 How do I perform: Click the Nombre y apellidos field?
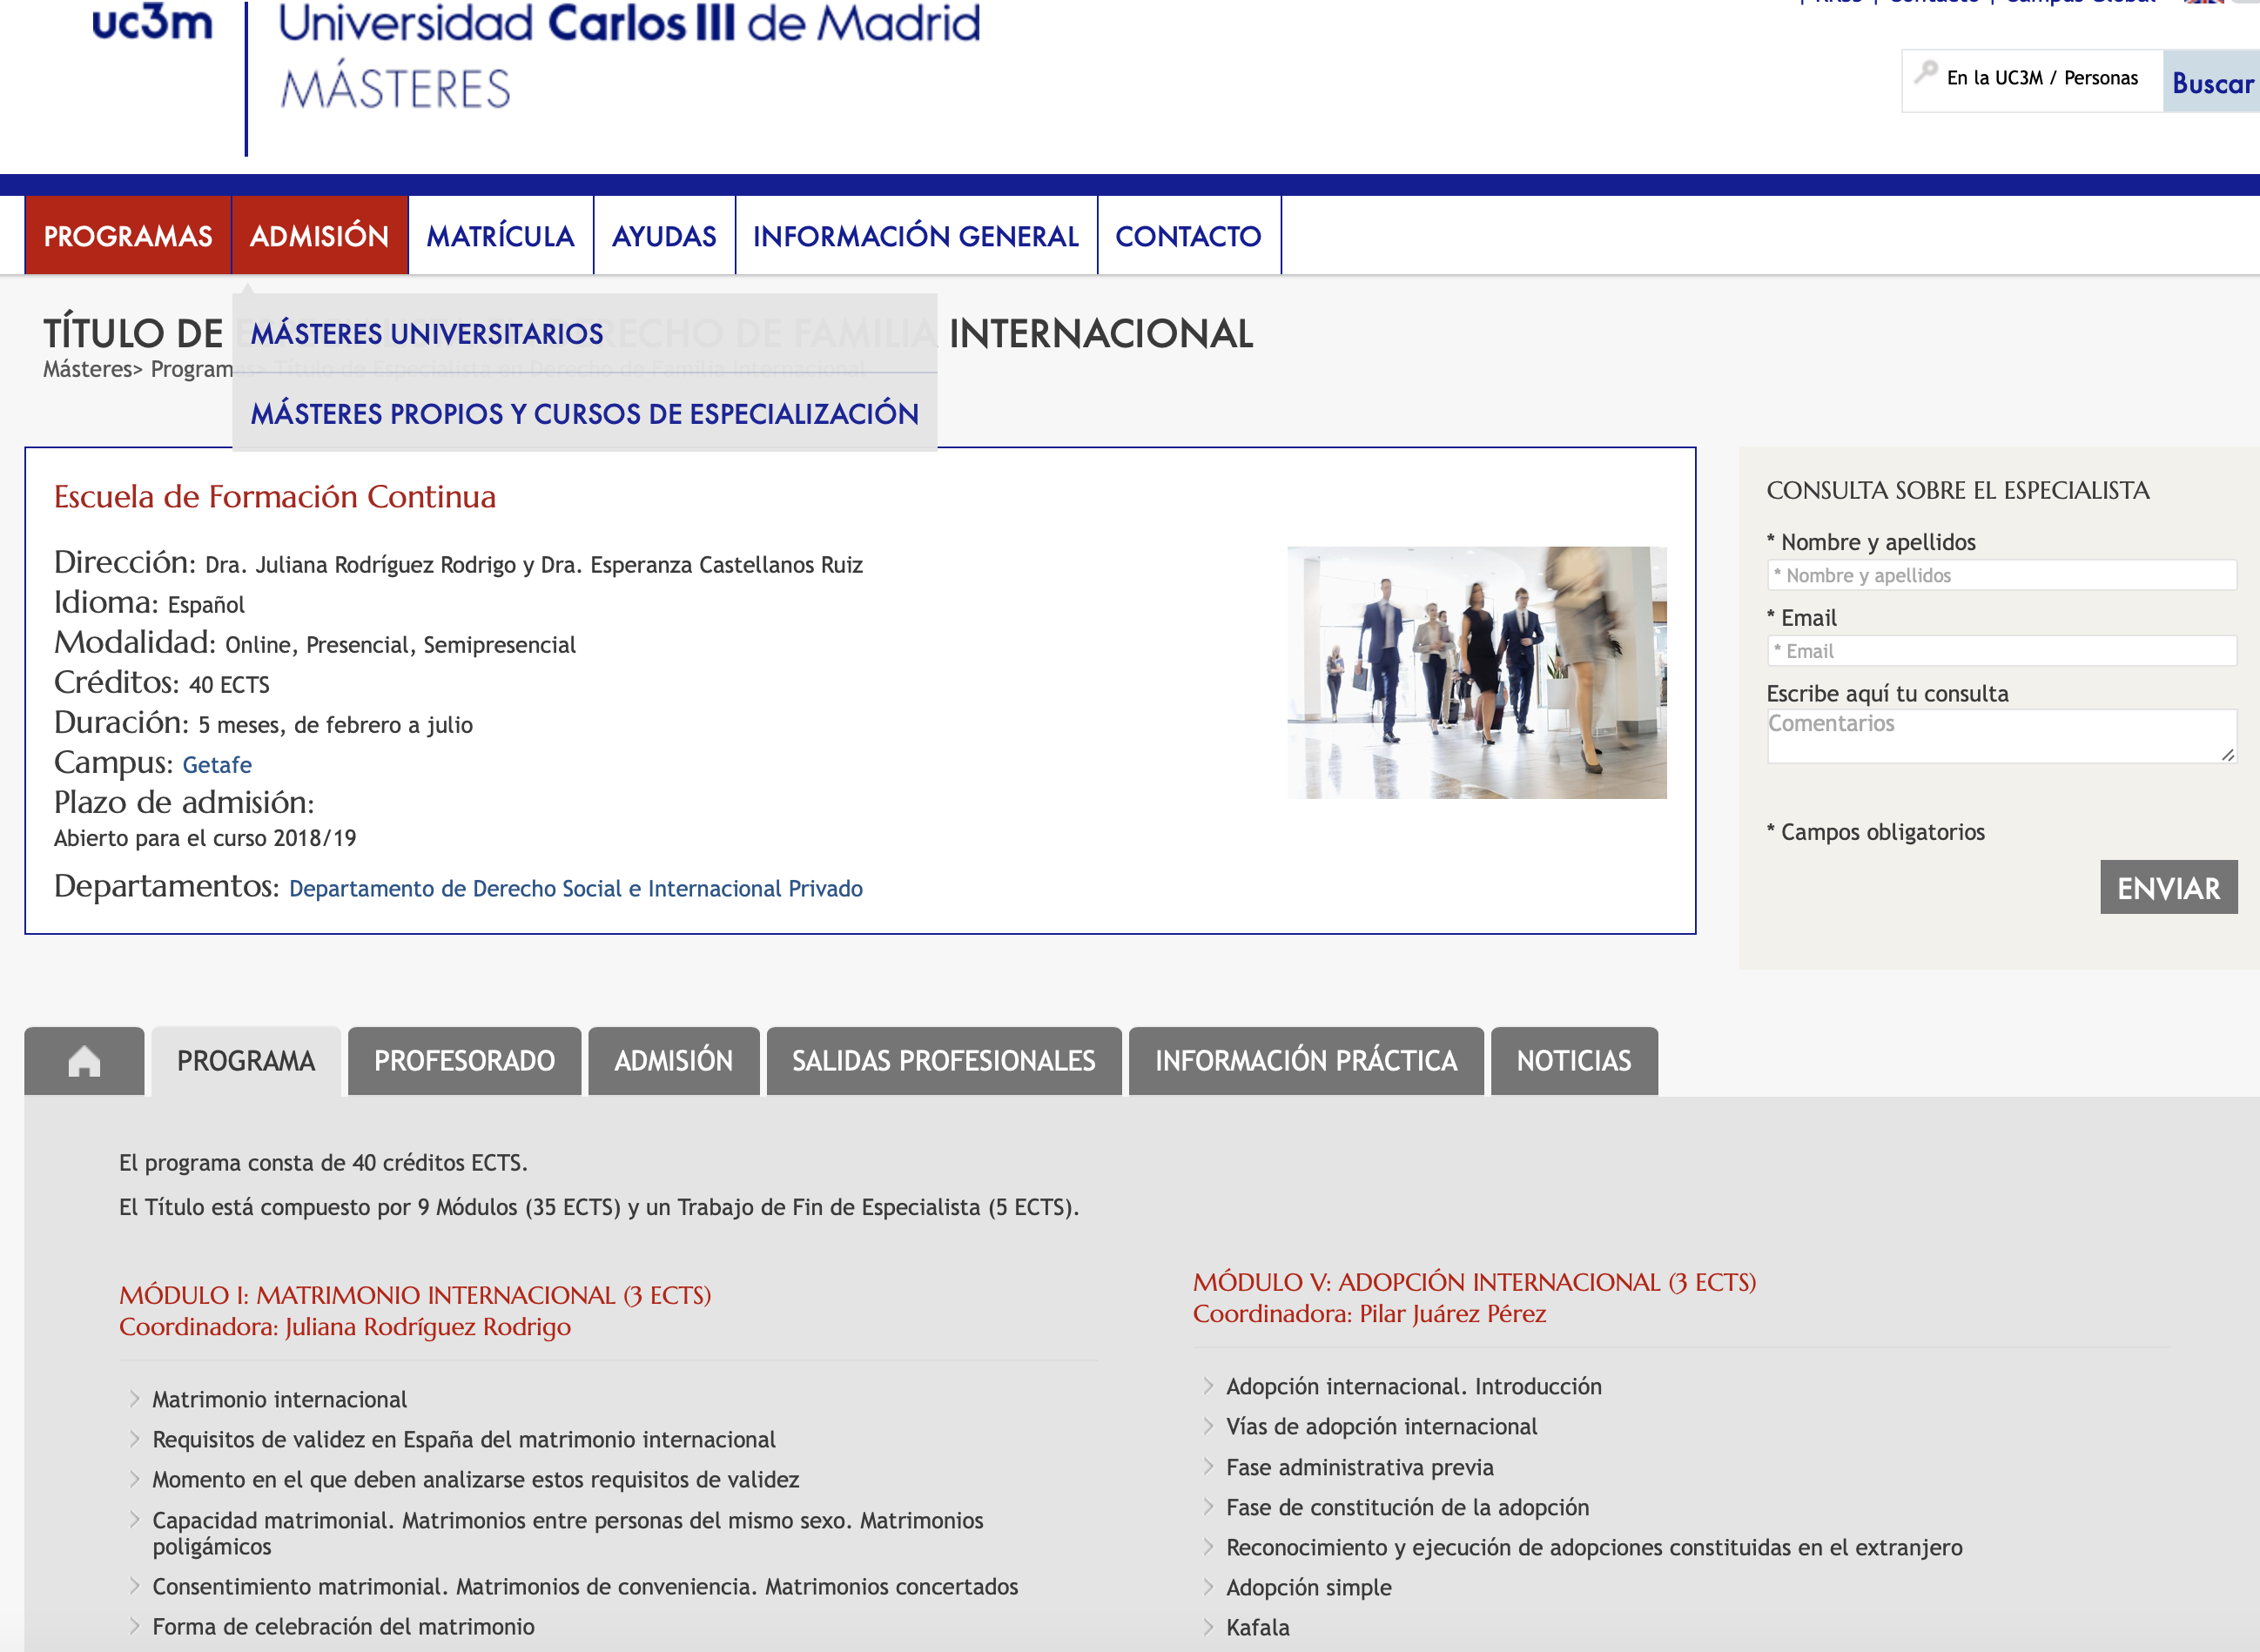click(2001, 575)
